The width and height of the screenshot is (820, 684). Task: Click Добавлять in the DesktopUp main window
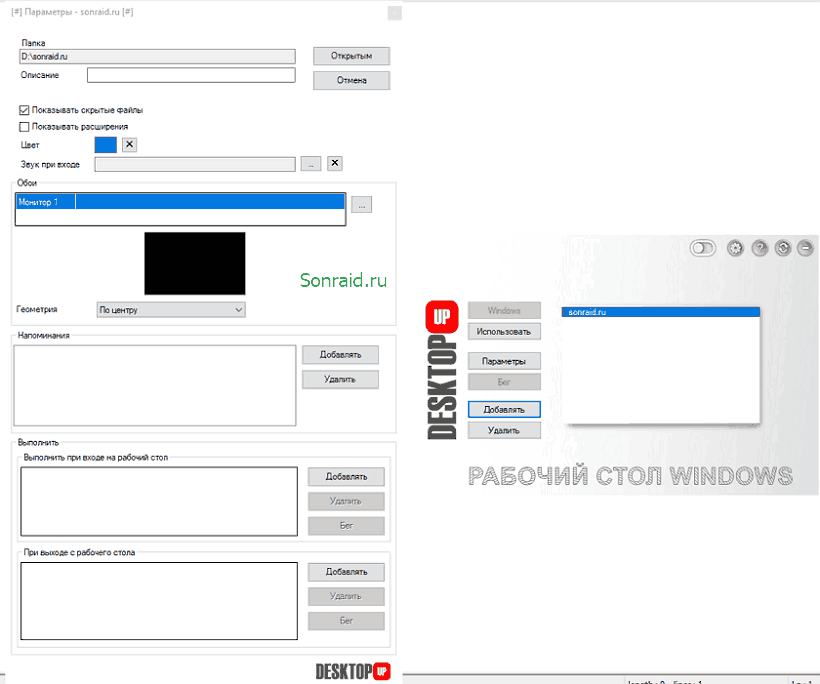pyautogui.click(x=504, y=409)
